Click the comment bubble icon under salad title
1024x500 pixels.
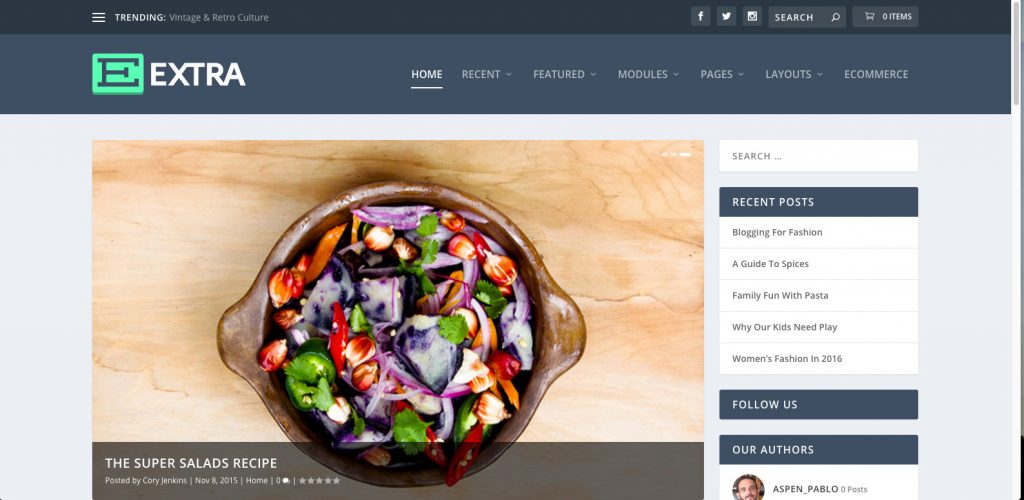click(286, 480)
